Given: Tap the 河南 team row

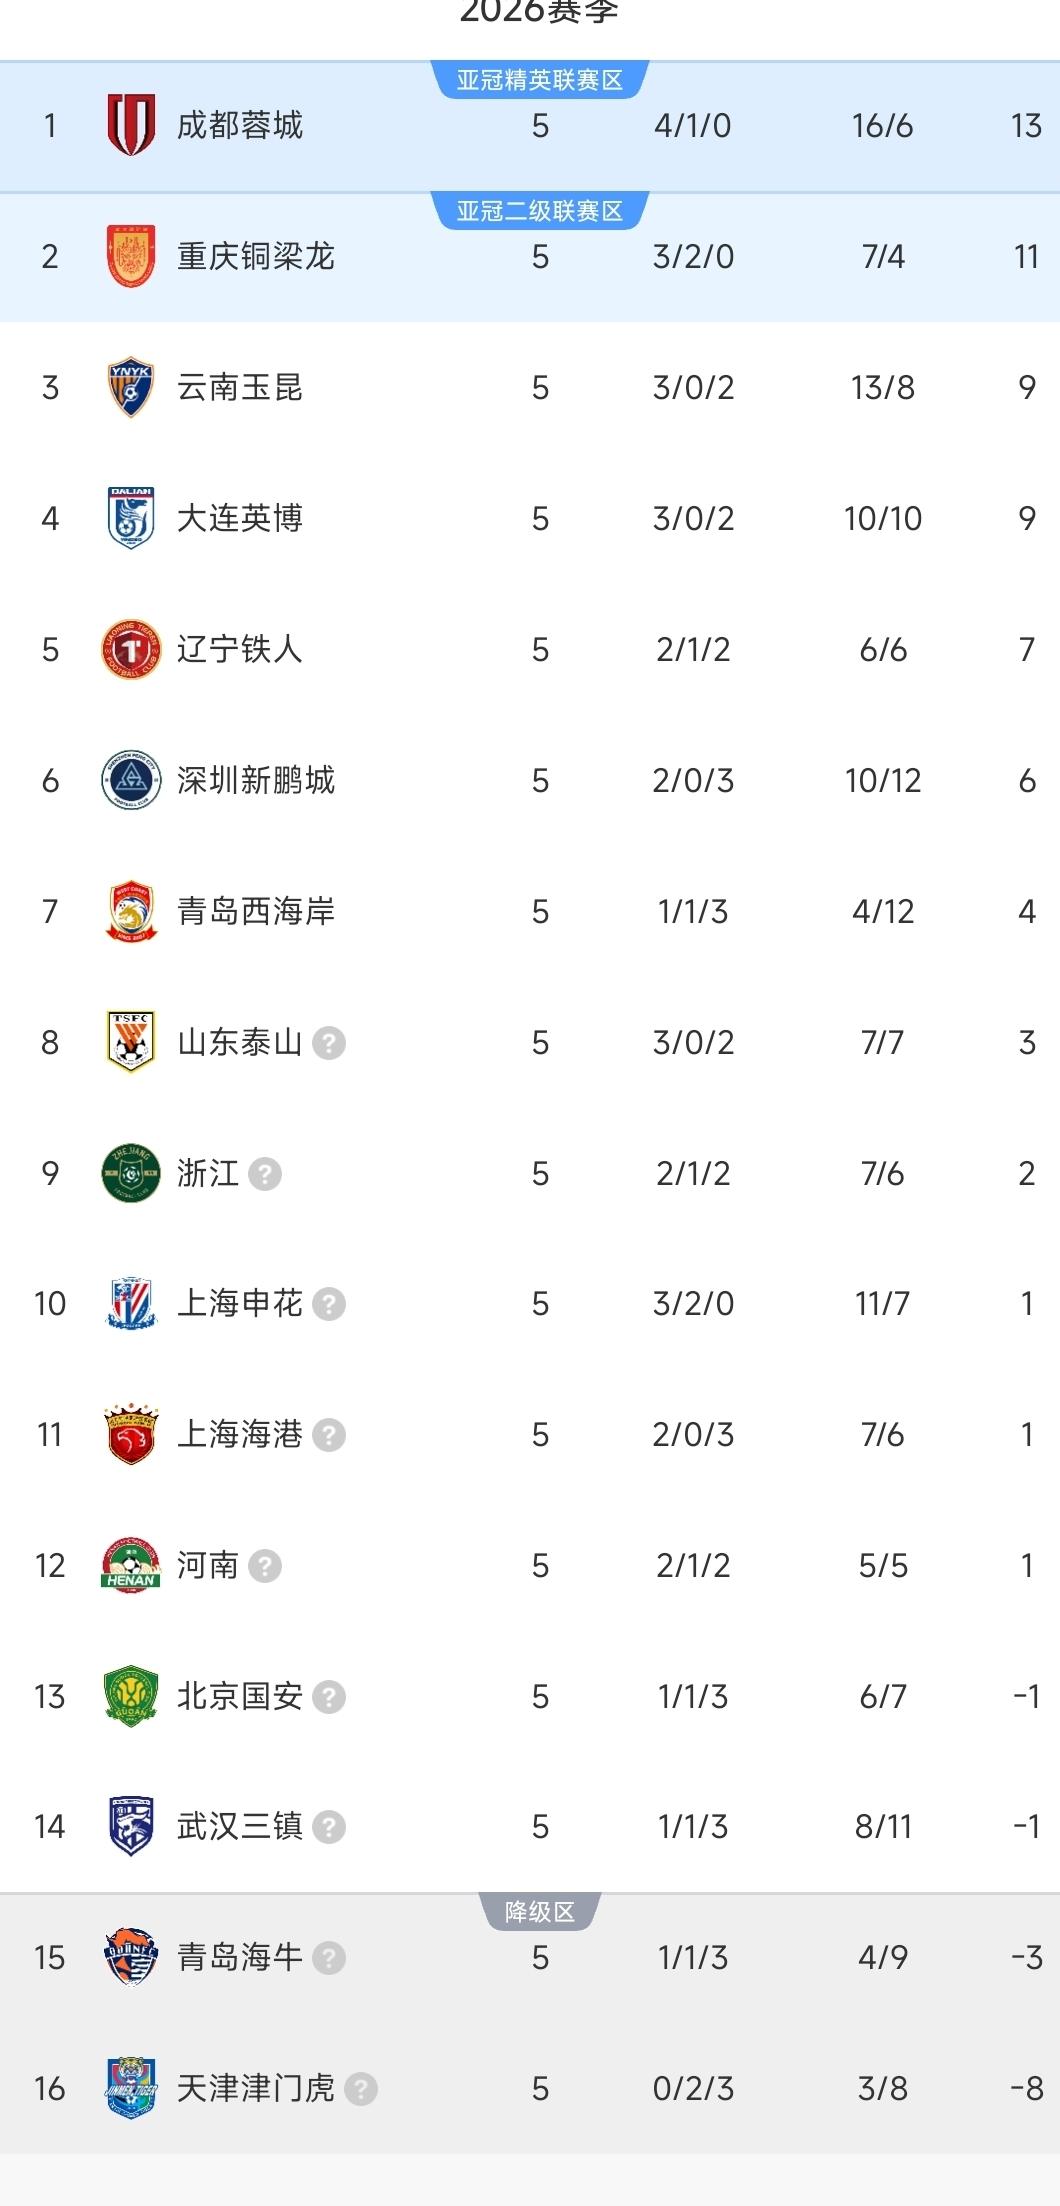Looking at the screenshot, I should pyautogui.click(x=530, y=1565).
